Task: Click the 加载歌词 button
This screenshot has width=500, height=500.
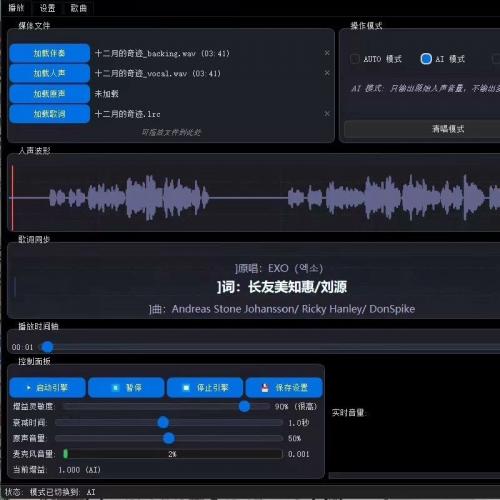Action: pos(49,114)
